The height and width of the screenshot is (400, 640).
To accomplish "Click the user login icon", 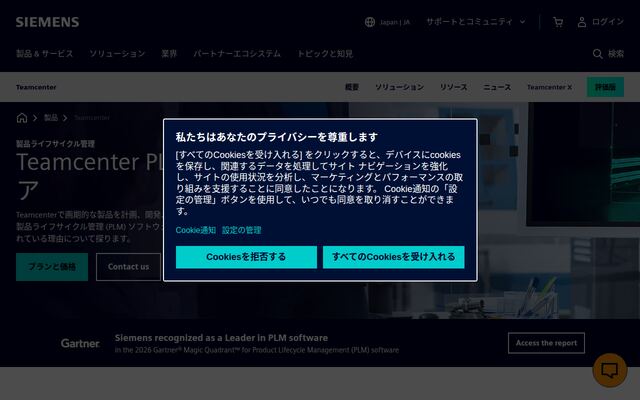I will [x=582, y=22].
